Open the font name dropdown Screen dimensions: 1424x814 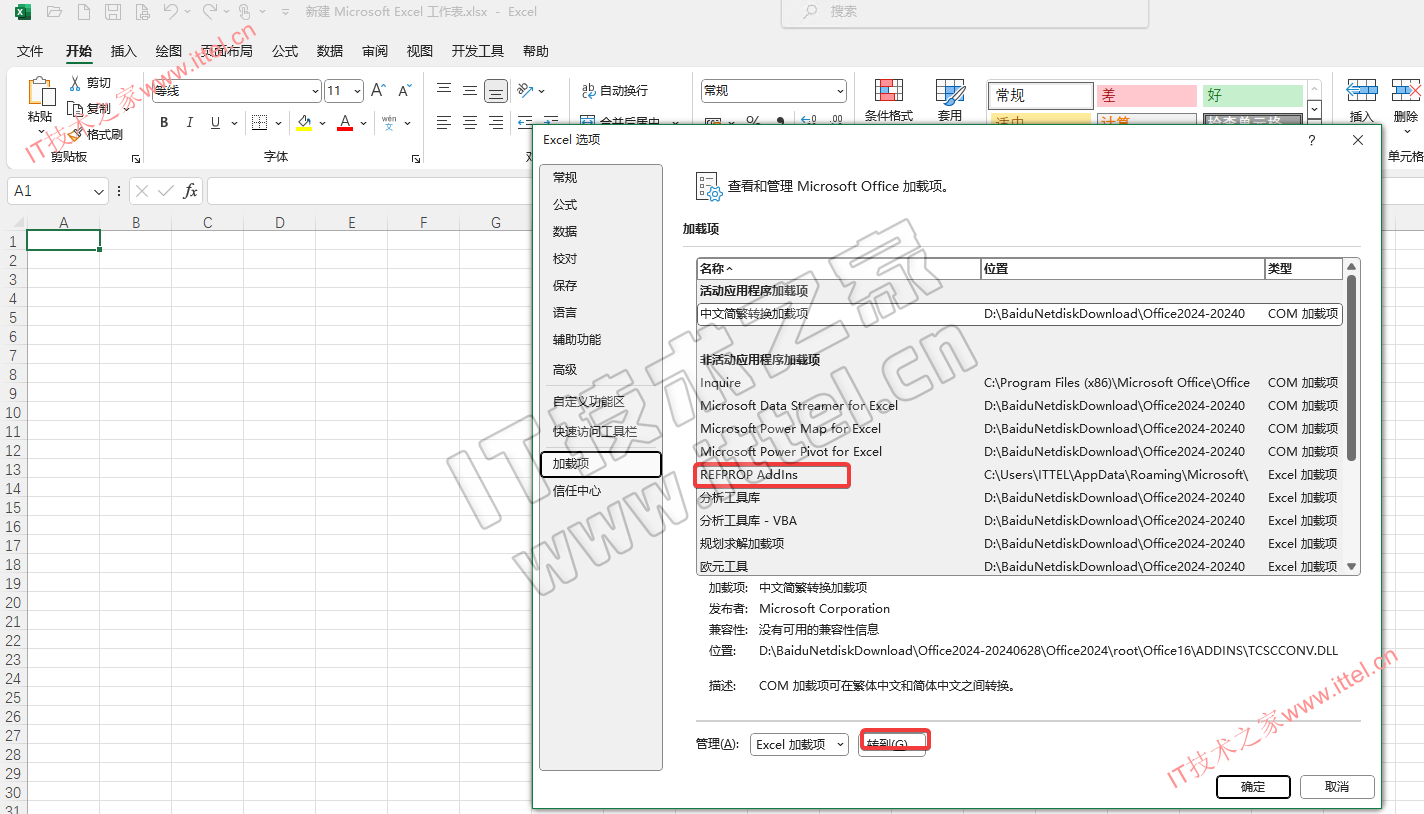pyautogui.click(x=315, y=91)
